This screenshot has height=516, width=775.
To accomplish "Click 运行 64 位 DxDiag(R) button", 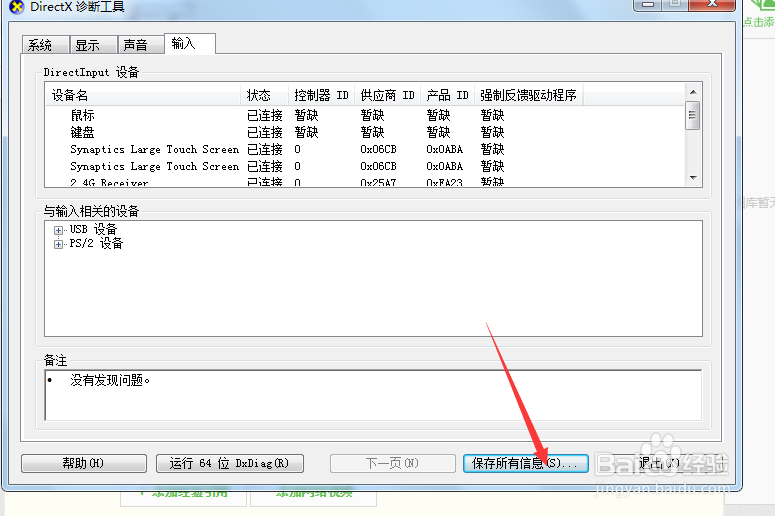I will 229,463.
